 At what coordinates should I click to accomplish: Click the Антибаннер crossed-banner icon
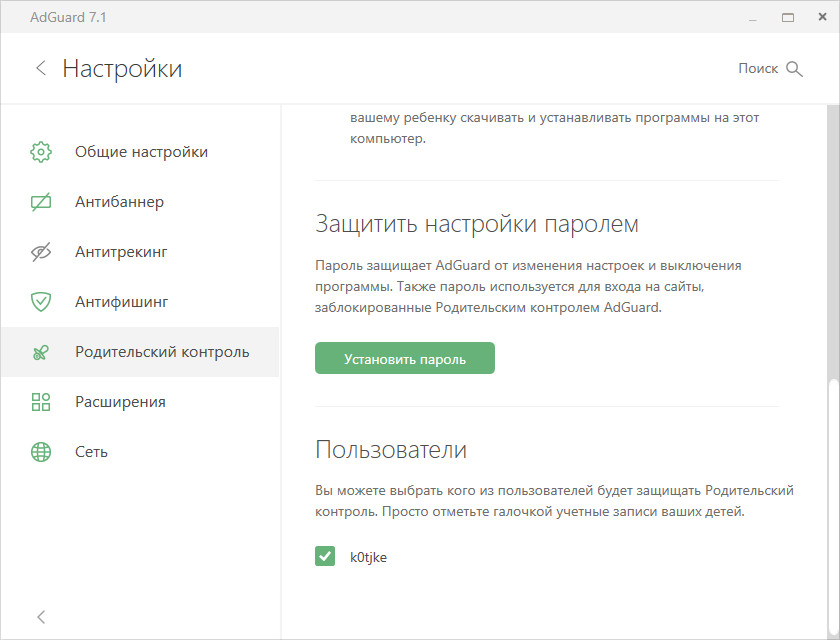pos(41,202)
